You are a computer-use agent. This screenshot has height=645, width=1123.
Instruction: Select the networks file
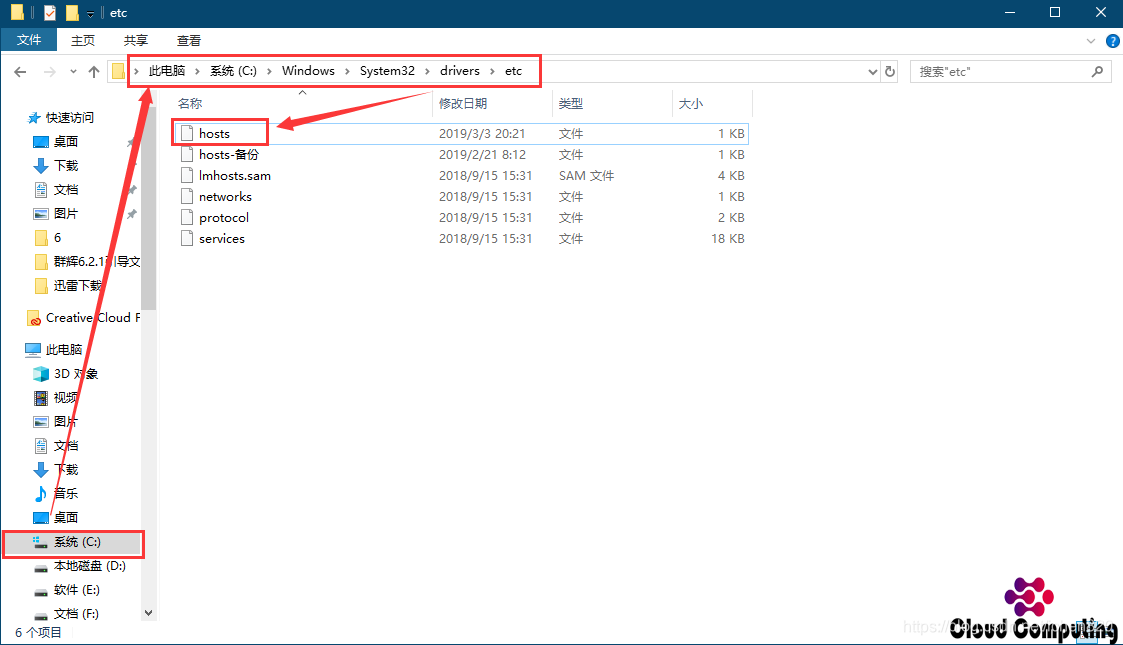point(461,196)
